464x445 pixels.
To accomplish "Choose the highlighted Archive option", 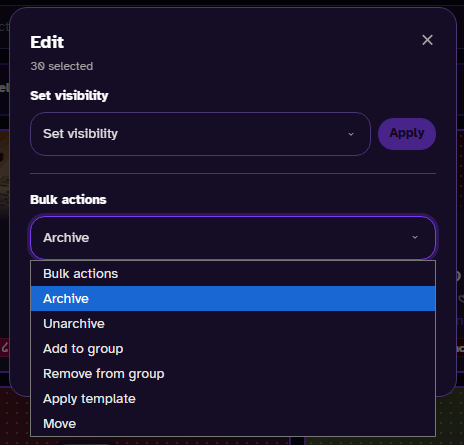I will (233, 299).
